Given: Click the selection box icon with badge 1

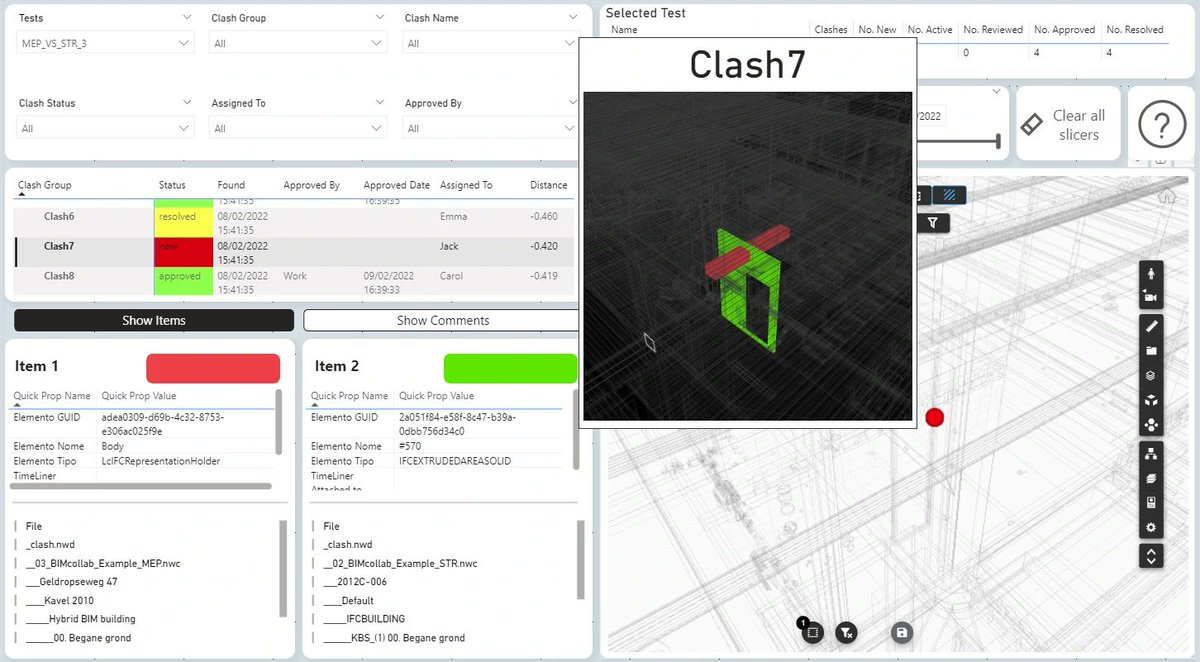Looking at the screenshot, I should 813,632.
